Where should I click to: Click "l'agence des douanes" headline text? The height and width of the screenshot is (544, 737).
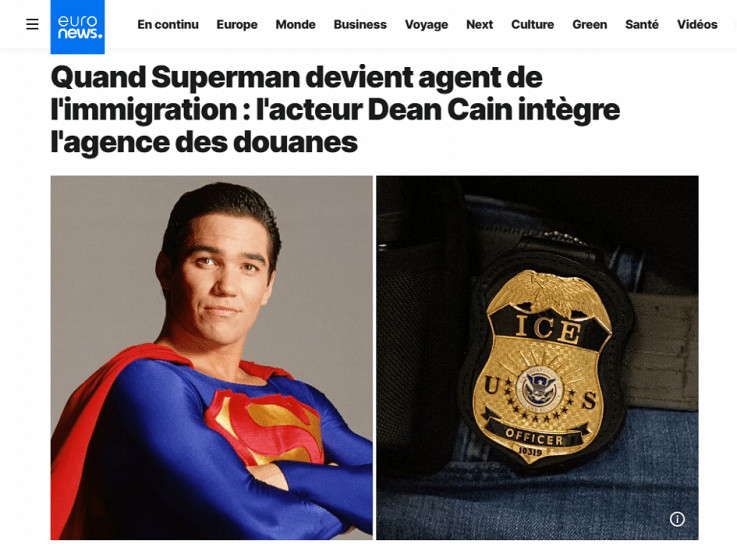pos(204,142)
